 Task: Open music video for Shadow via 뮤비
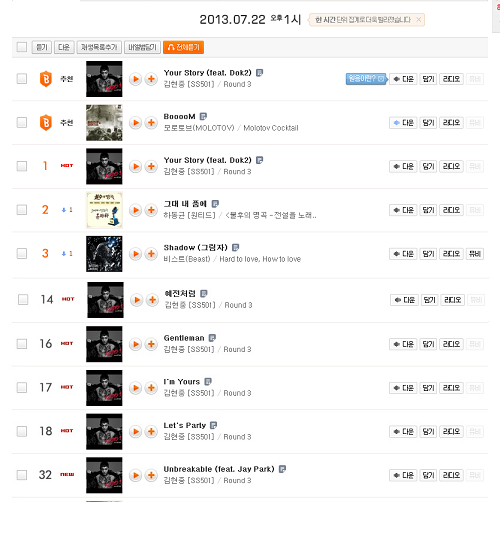pyautogui.click(x=475, y=254)
